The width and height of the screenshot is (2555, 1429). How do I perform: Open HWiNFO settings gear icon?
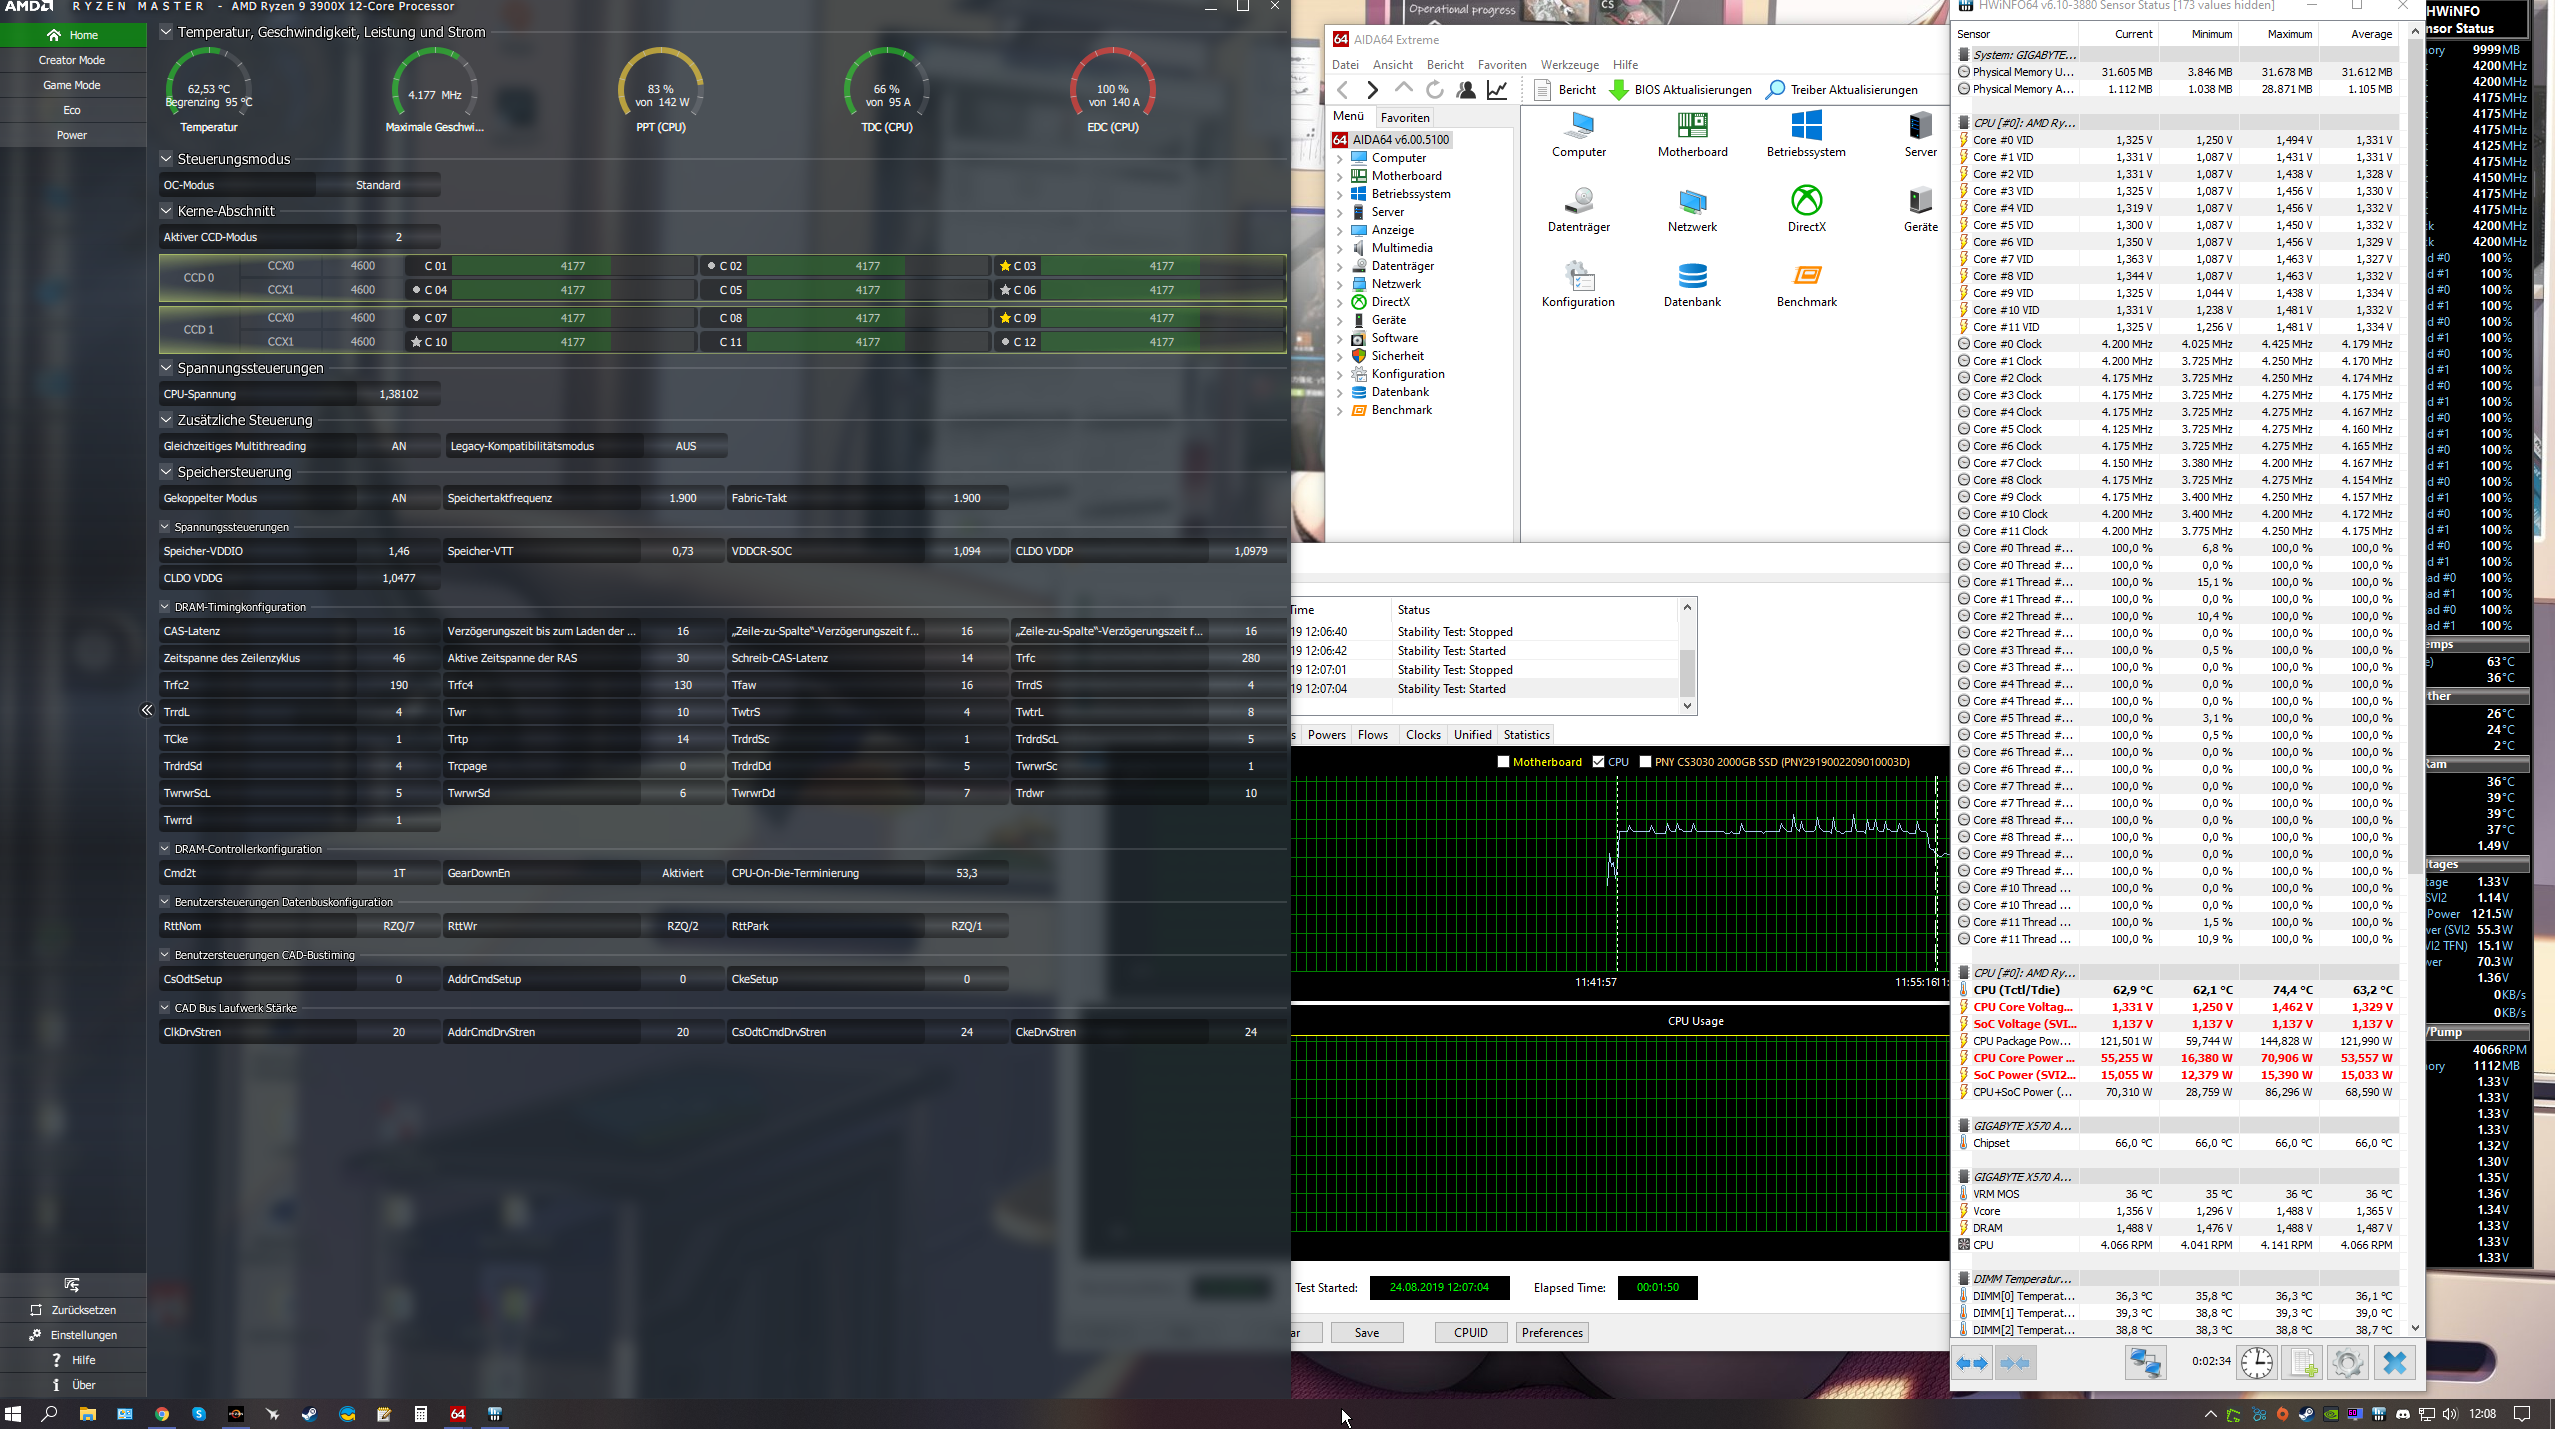point(2347,1362)
